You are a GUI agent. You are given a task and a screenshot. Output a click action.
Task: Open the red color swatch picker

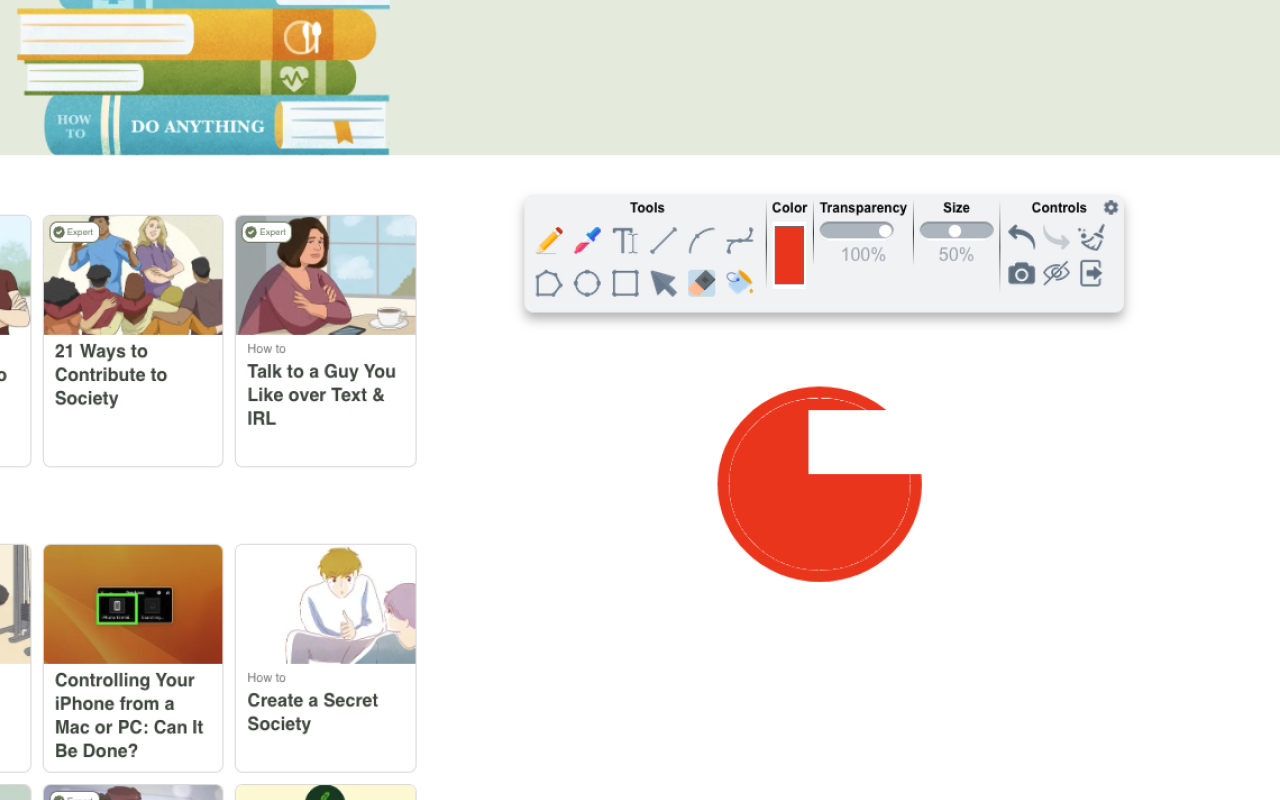789,255
